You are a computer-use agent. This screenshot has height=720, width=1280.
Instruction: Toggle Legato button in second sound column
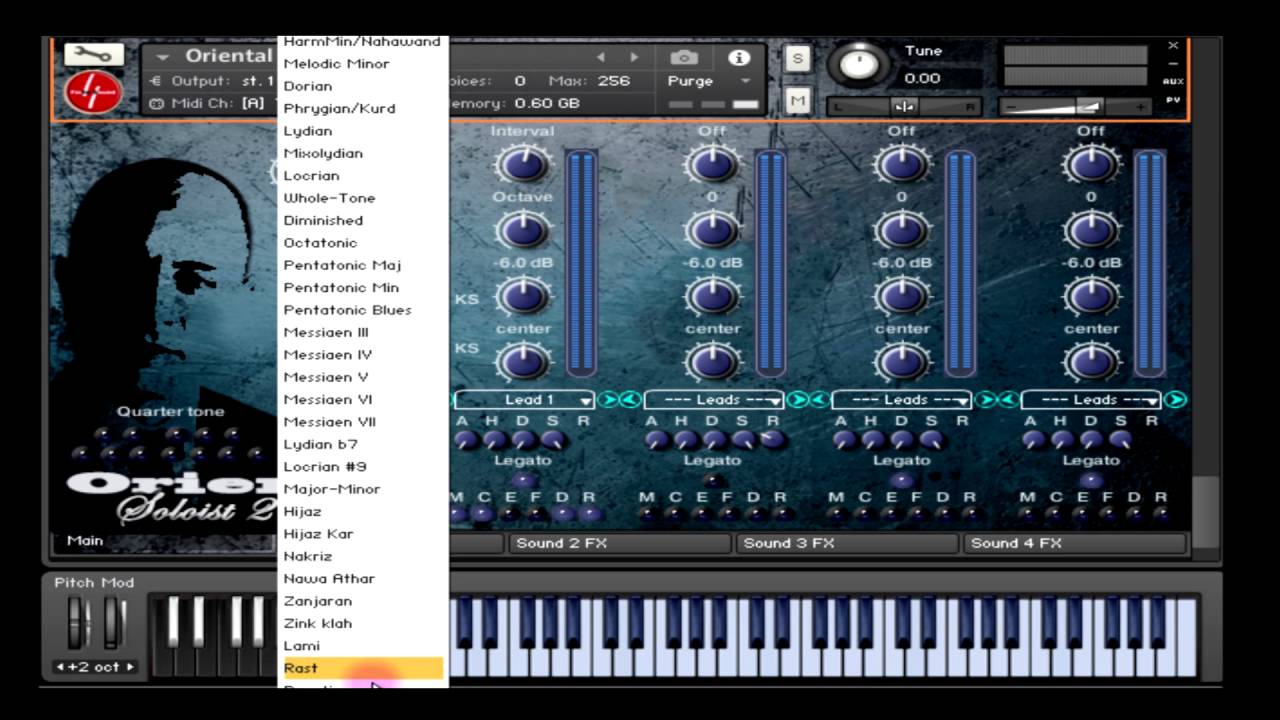click(712, 480)
